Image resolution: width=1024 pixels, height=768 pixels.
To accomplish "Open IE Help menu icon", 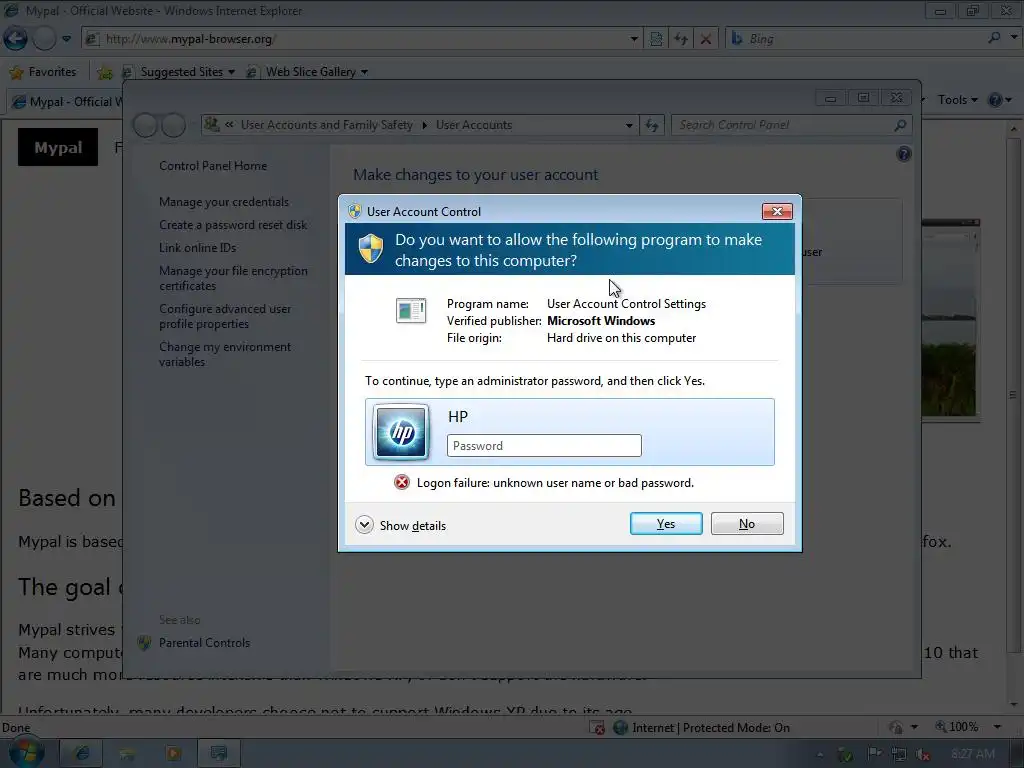I will coord(1000,100).
